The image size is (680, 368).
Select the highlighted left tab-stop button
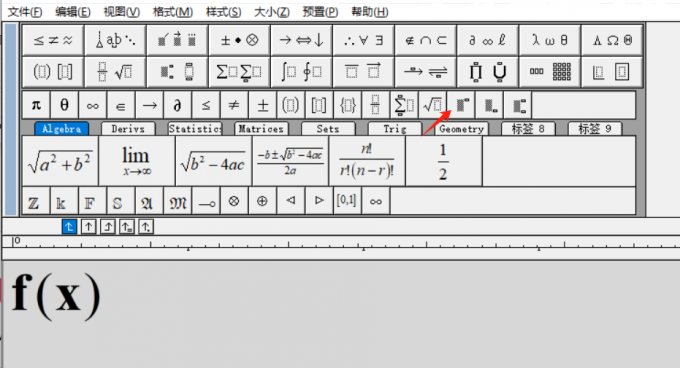[x=69, y=227]
